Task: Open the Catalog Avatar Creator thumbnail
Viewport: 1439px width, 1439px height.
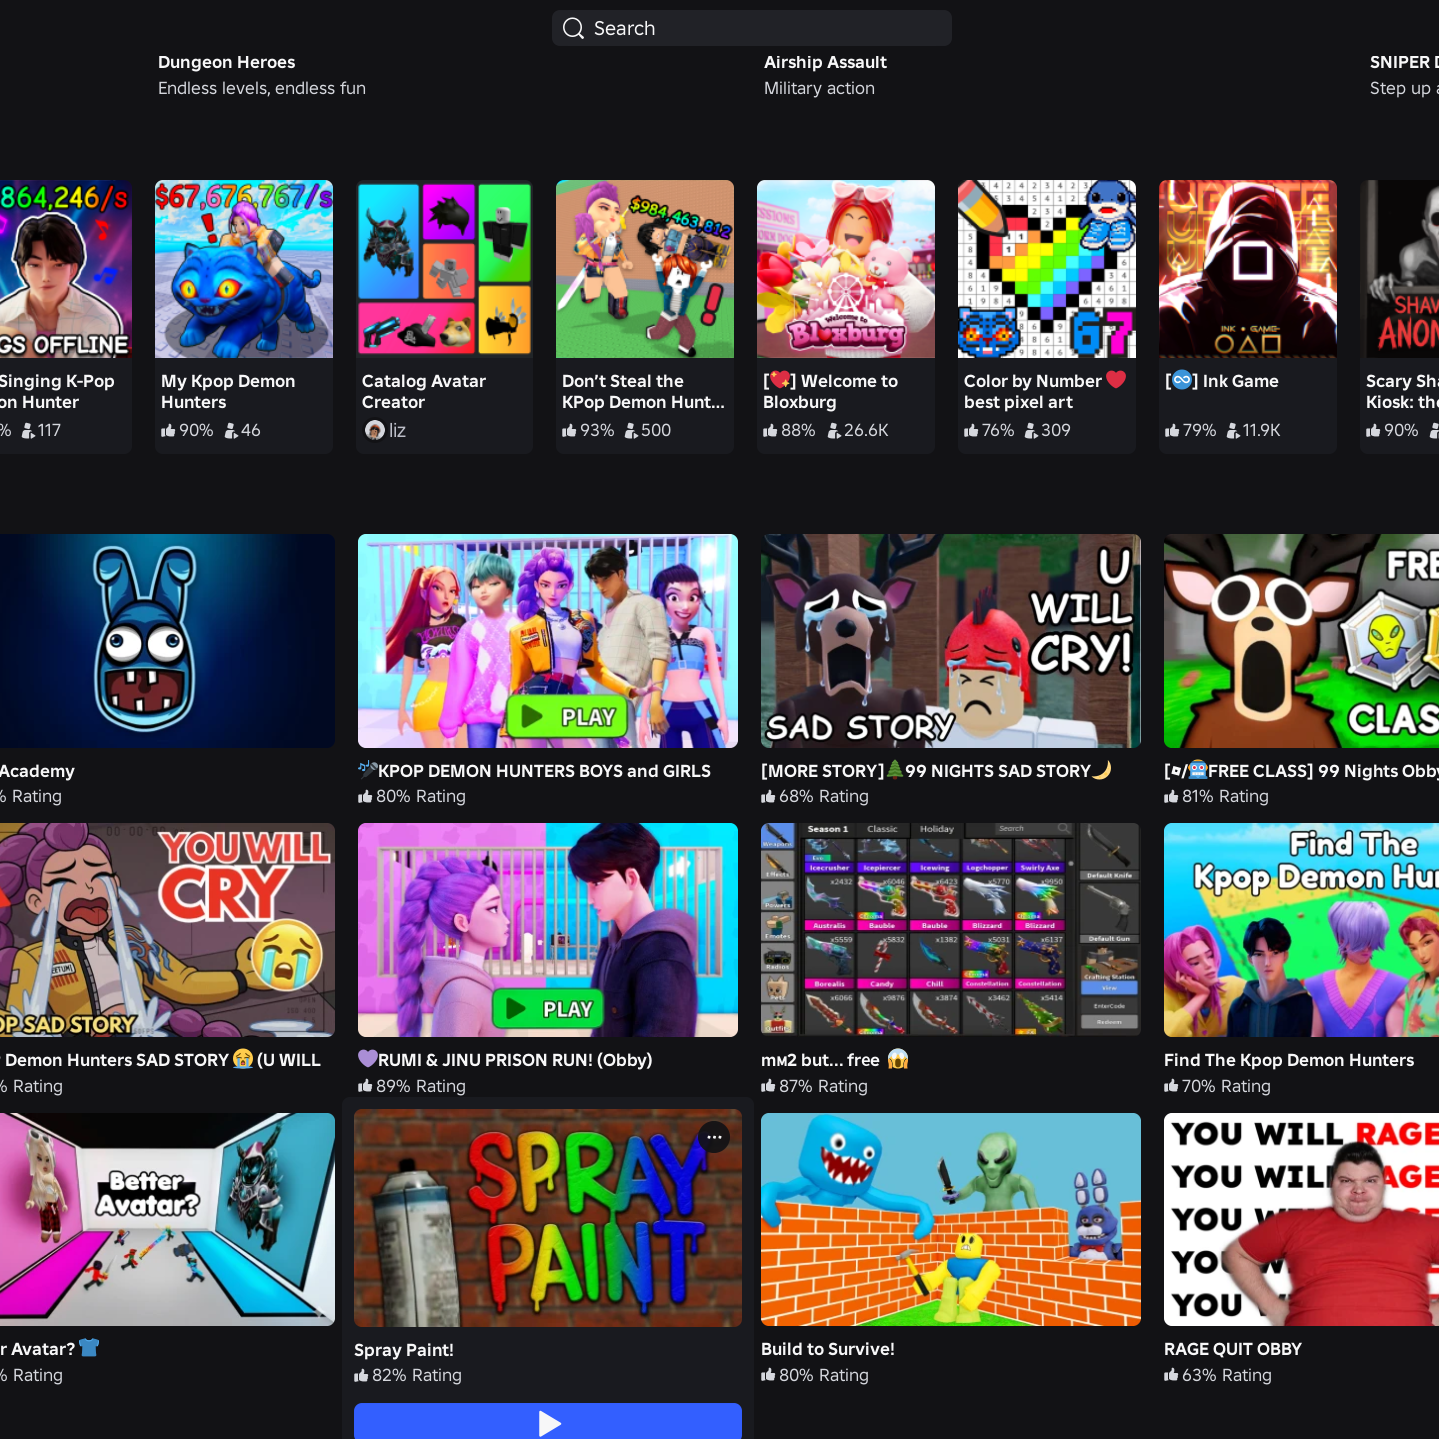Action: pos(444,269)
